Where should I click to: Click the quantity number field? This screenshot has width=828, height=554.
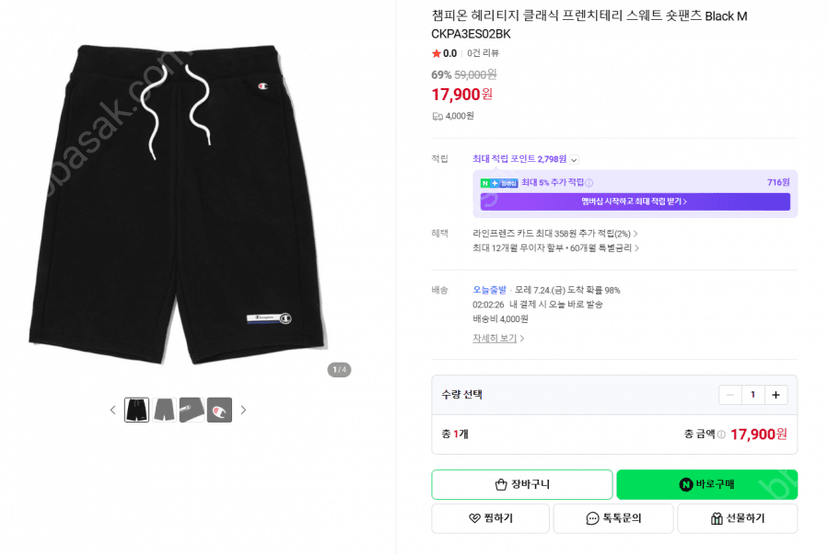tap(753, 395)
